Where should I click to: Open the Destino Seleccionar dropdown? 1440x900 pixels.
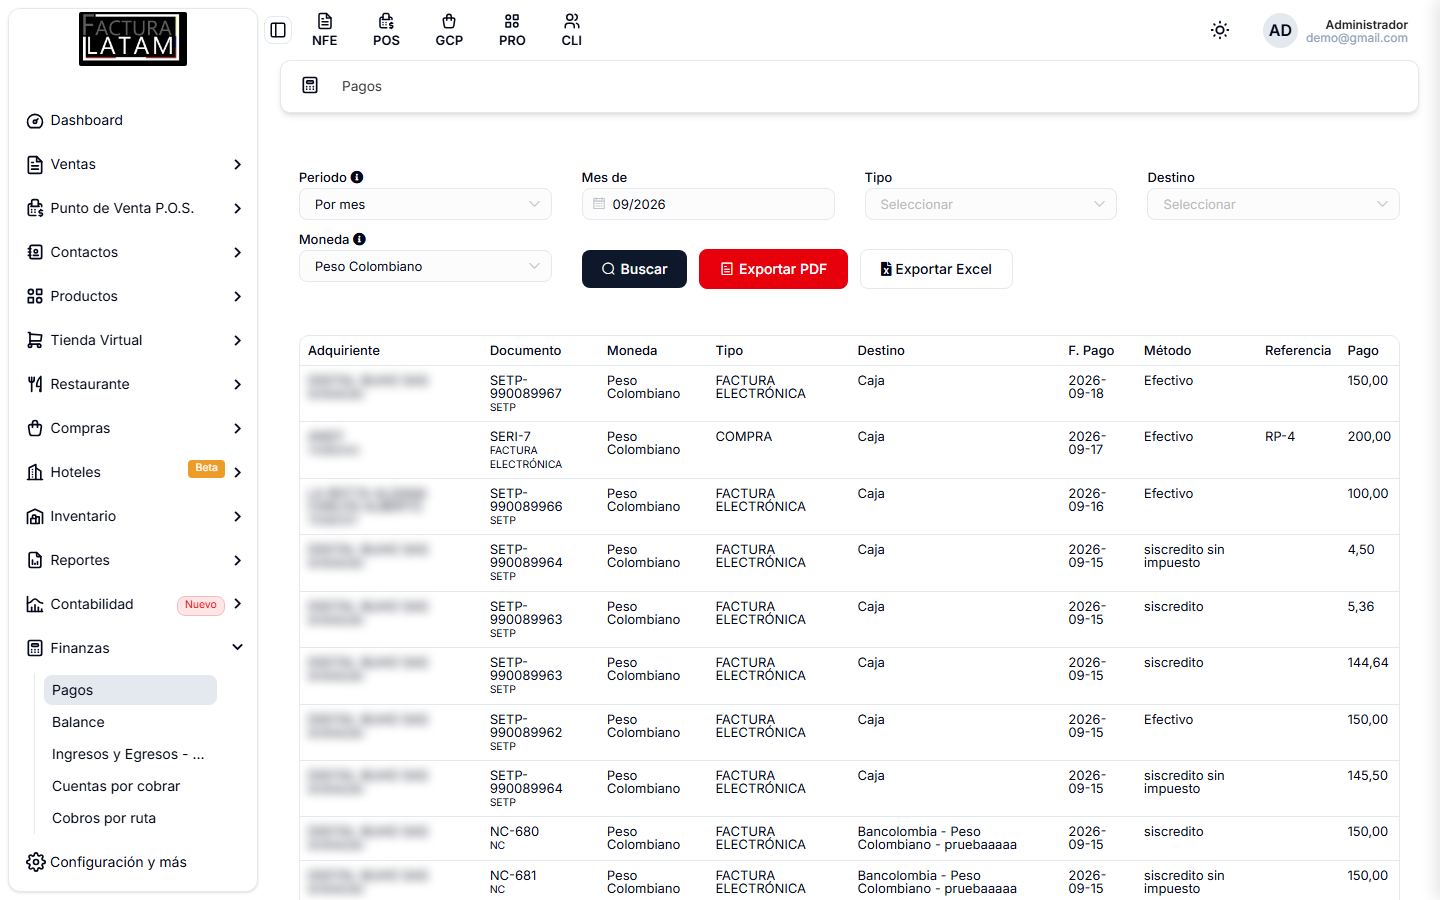[1273, 204]
